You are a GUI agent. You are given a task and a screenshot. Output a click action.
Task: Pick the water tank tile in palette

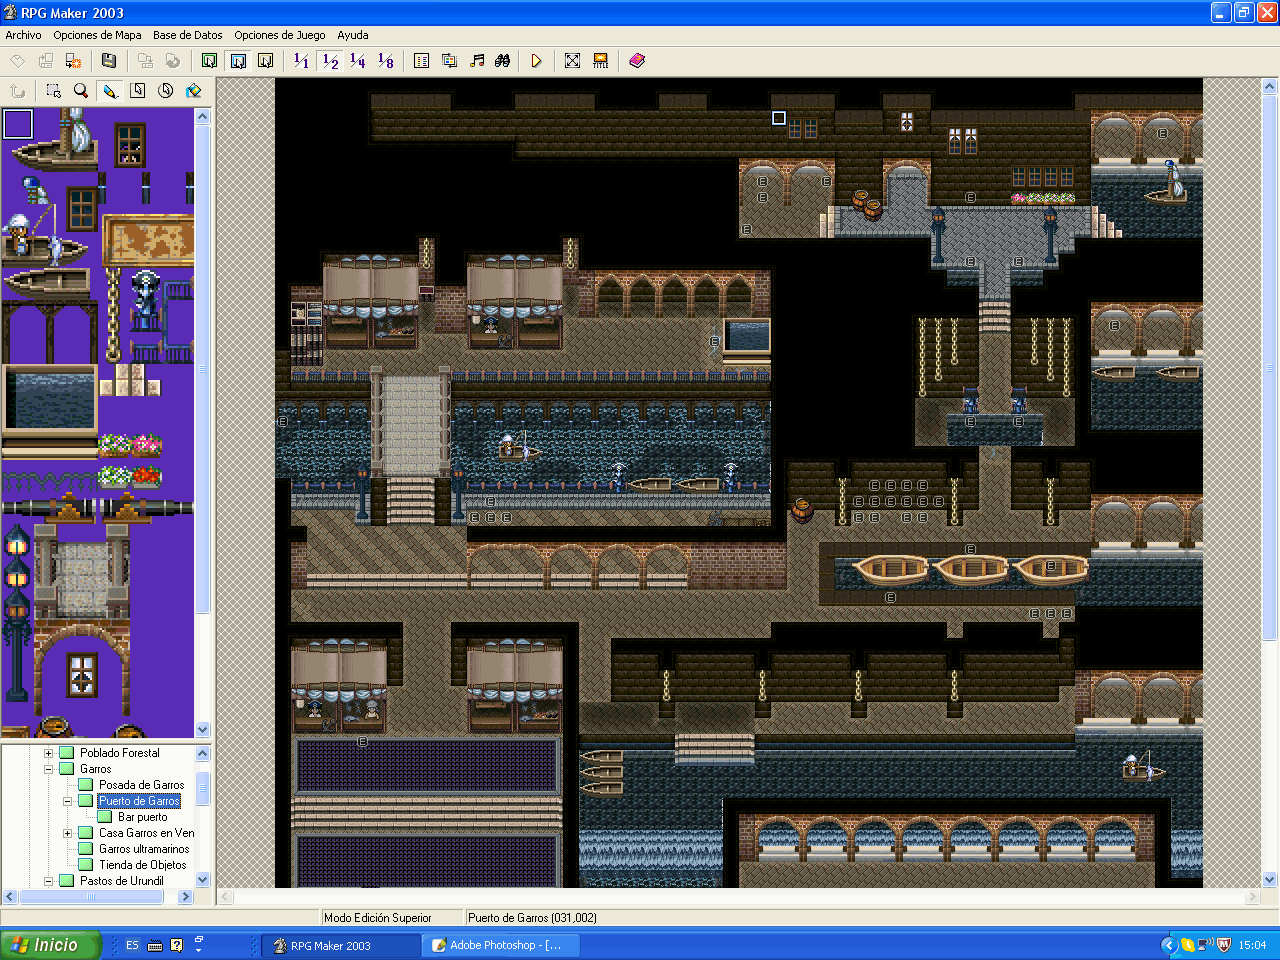click(x=50, y=398)
